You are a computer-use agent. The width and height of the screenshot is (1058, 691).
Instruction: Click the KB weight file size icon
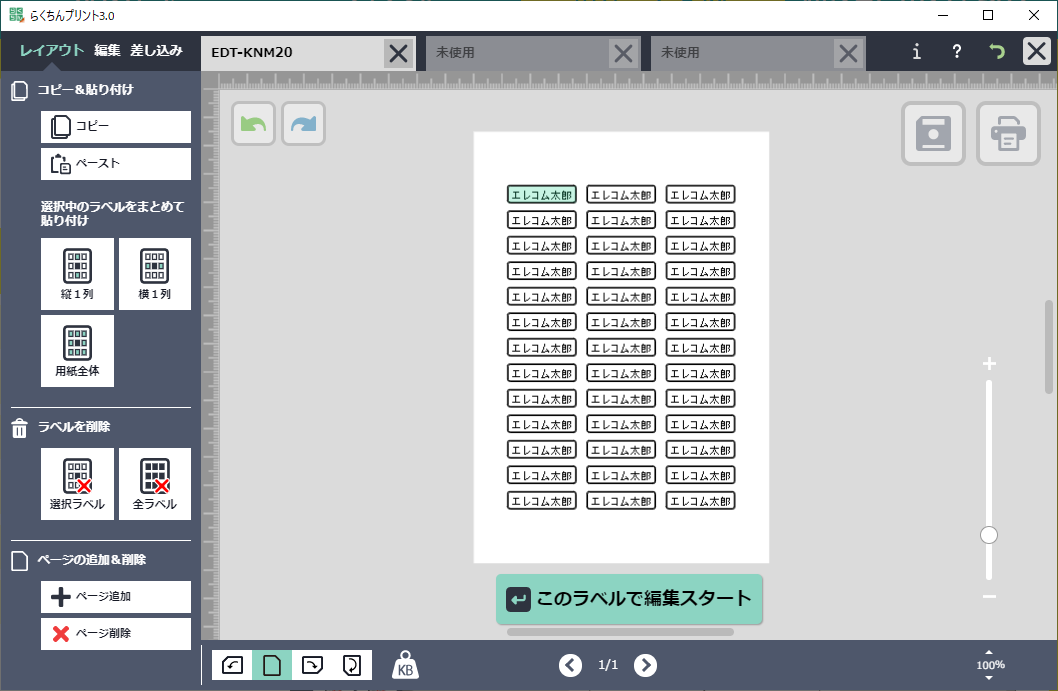[x=406, y=666]
